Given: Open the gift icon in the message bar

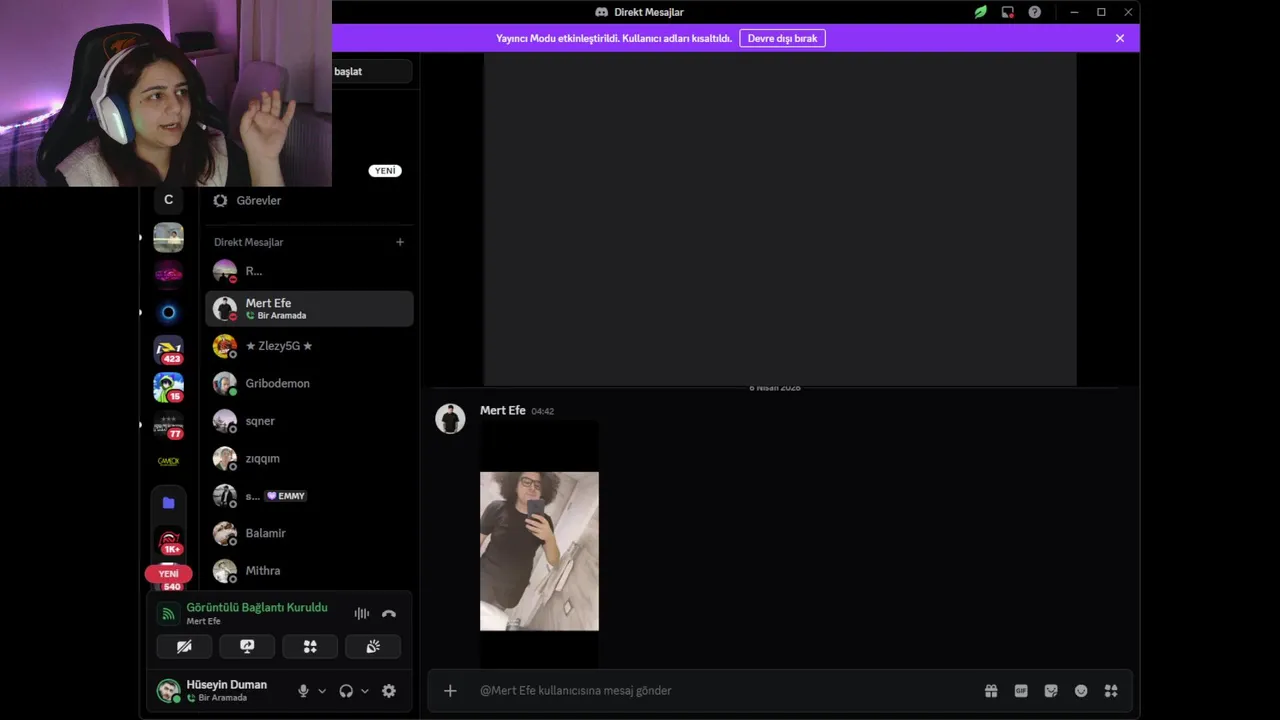Looking at the screenshot, I should coord(991,690).
